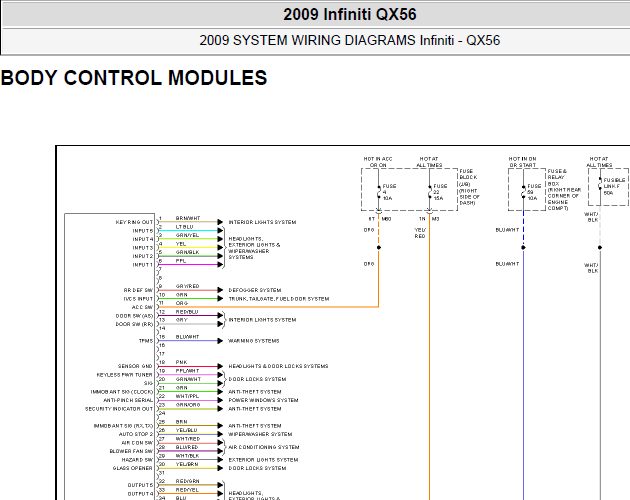Click the System Wiring Diagrams subtitle
This screenshot has width=630, height=500.
pyautogui.click(x=350, y=41)
